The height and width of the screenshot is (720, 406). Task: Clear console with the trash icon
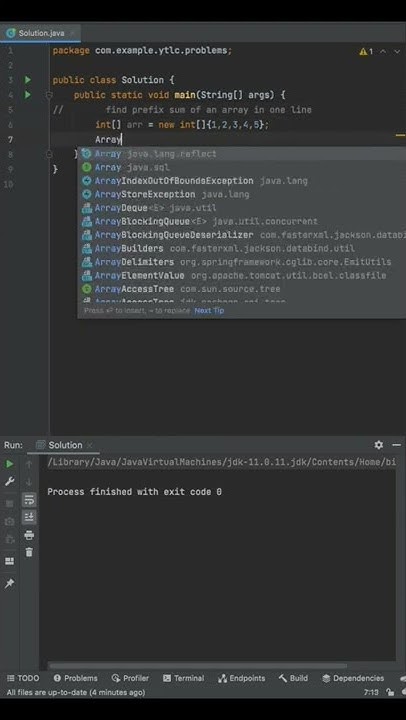29,552
